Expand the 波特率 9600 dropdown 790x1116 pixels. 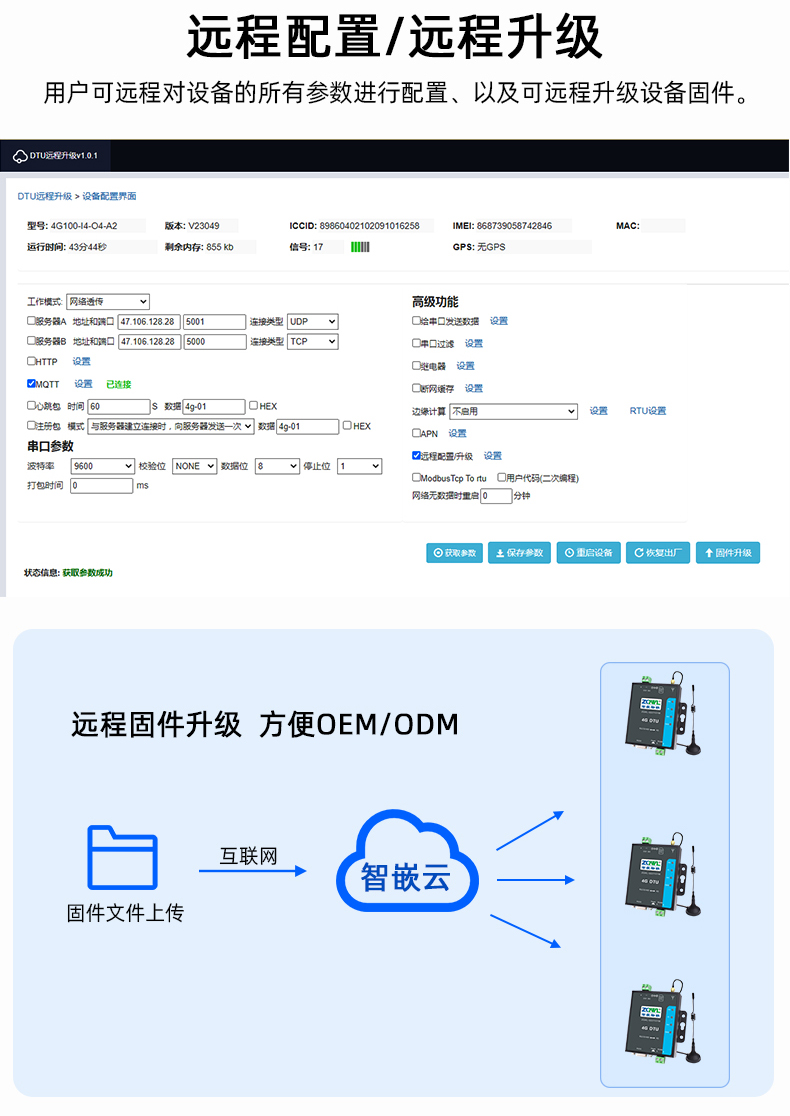103,466
